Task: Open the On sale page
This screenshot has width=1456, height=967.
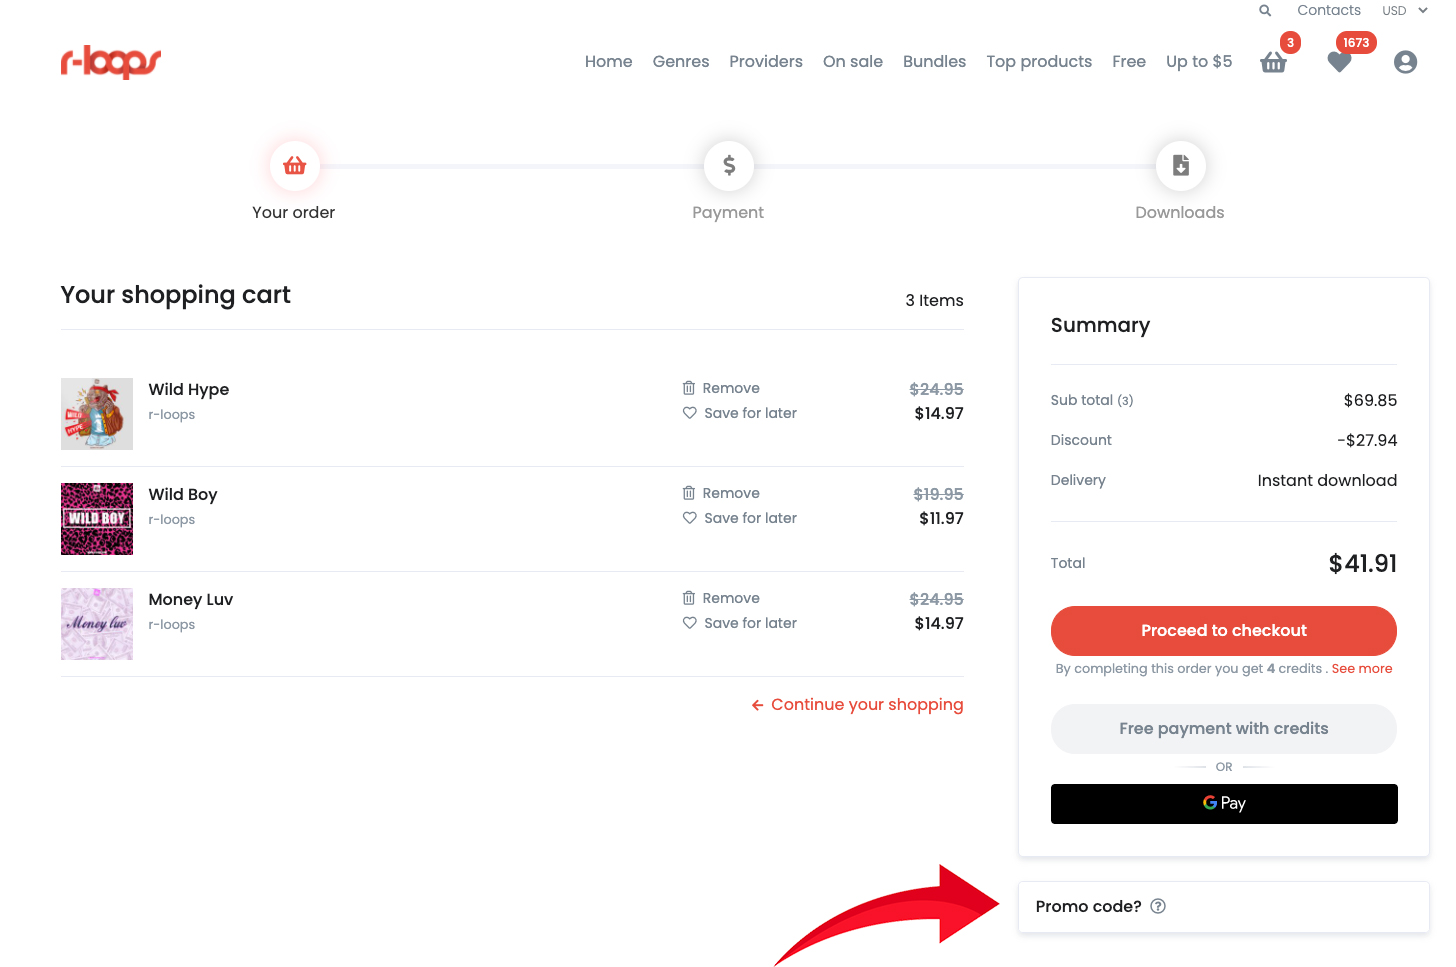Action: coord(853,61)
